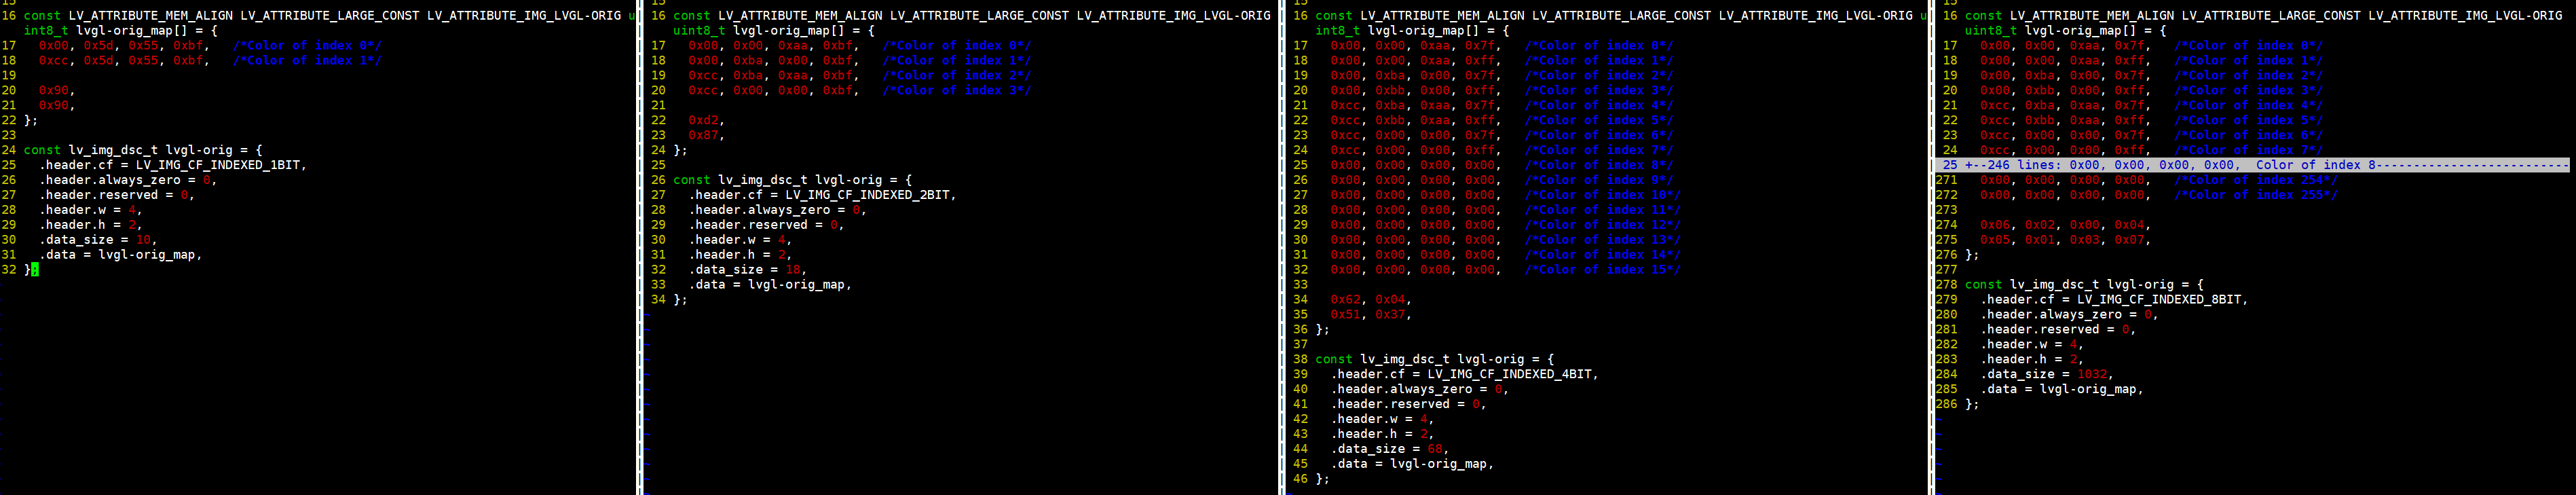Click the 'Color of index 10' comment
Image resolution: width=2576 pixels, height=495 pixels.
(1602, 195)
